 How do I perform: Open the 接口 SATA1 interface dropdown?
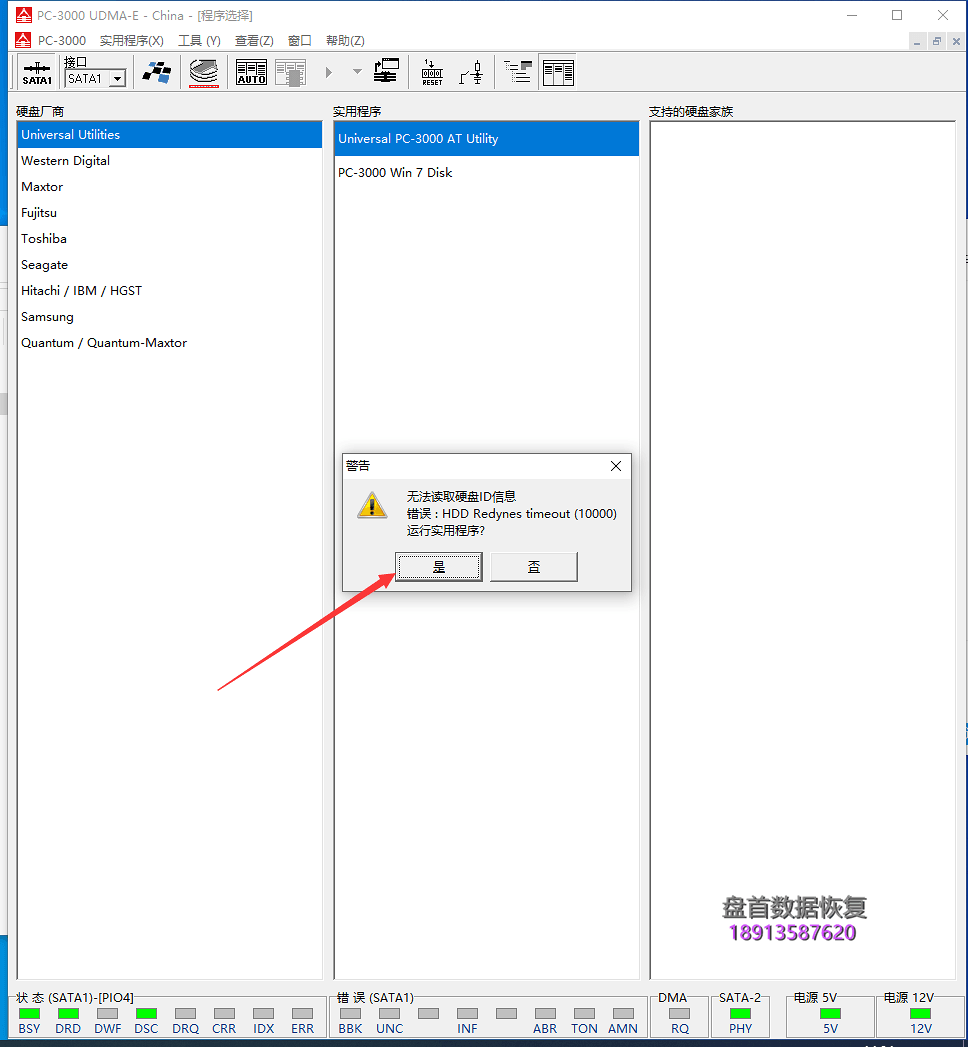click(x=117, y=79)
